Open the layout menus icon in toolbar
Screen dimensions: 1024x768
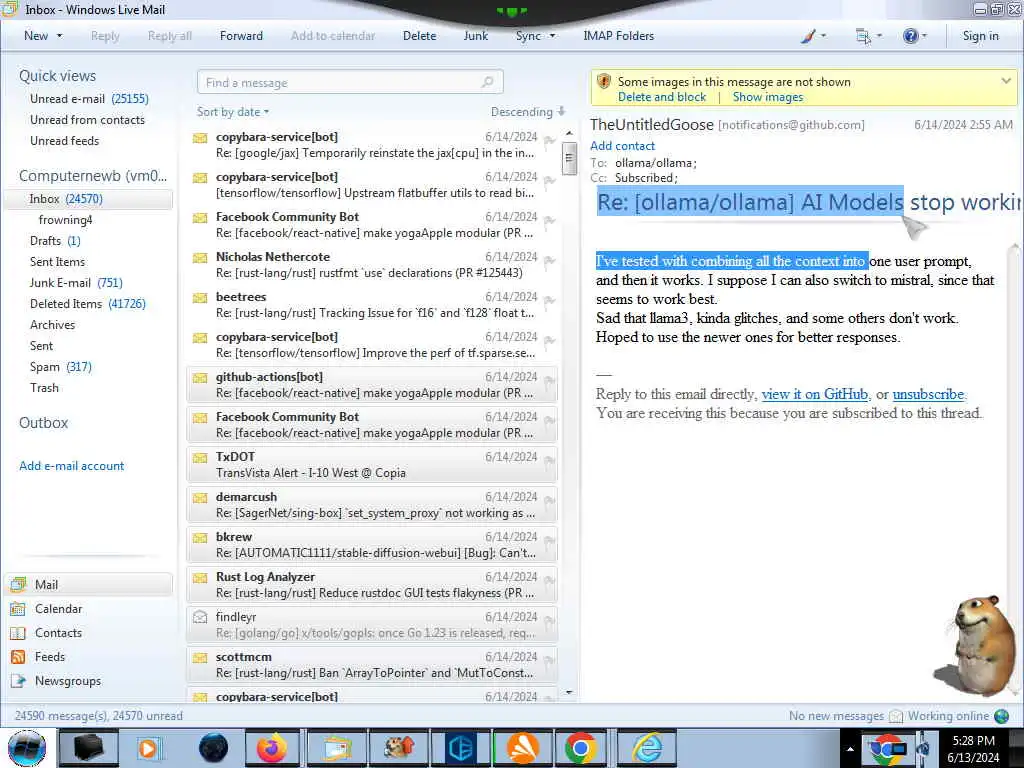click(869, 36)
